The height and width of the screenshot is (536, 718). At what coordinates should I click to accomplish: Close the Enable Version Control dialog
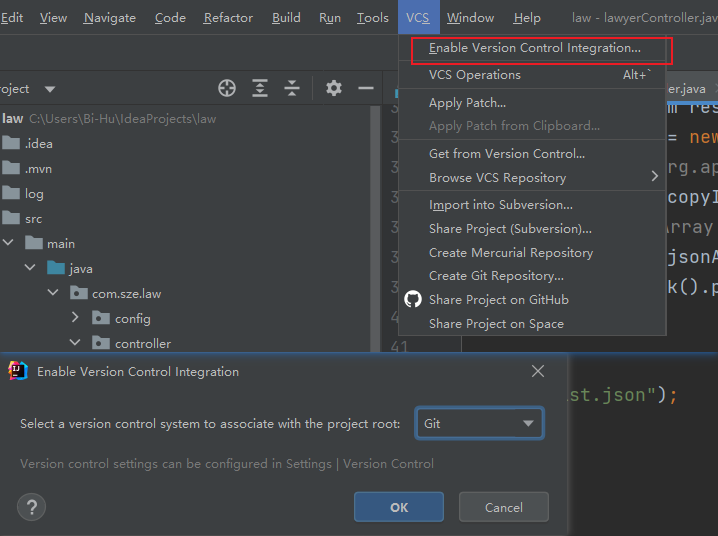coord(538,371)
